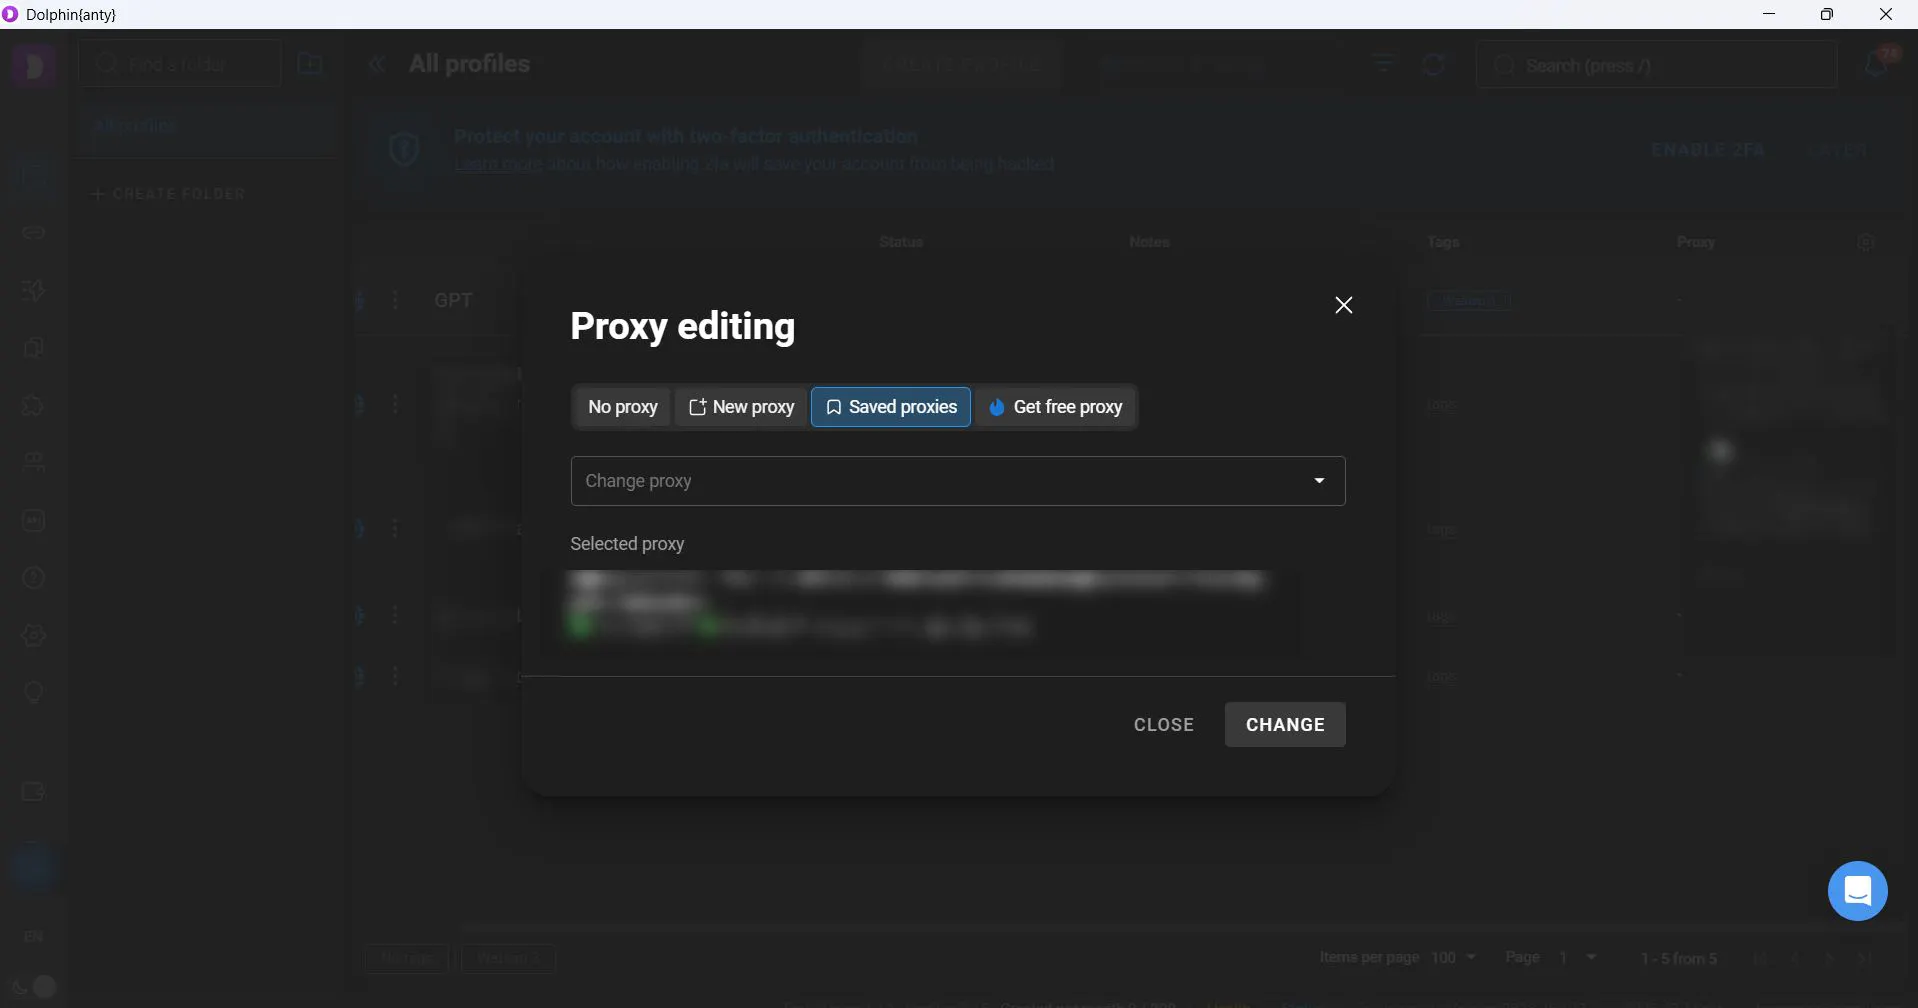Image resolution: width=1918 pixels, height=1008 pixels.
Task: Open the copy pages icon in sidebar
Action: [34, 348]
